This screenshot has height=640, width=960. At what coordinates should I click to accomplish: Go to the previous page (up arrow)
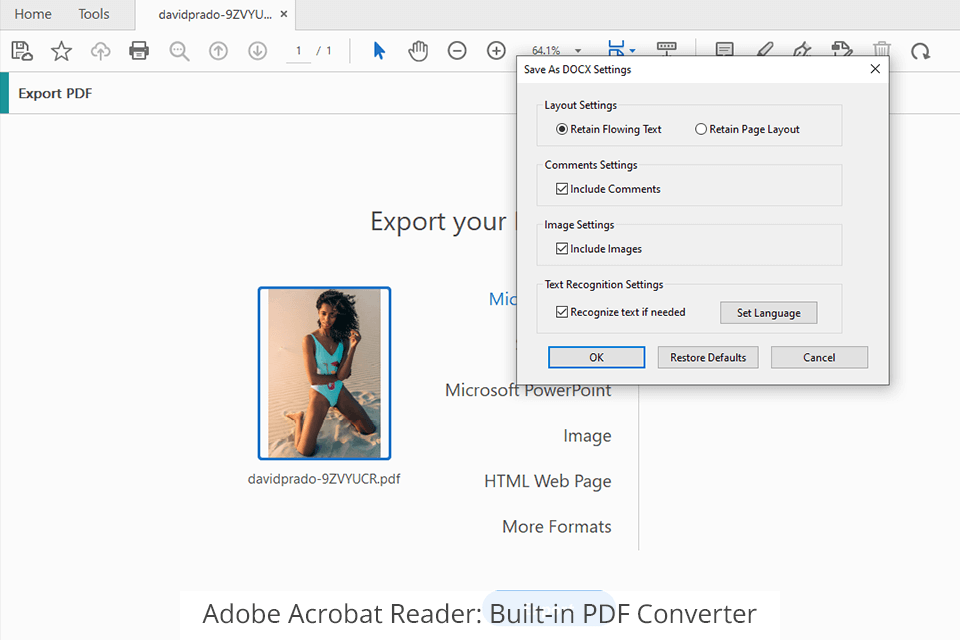[218, 51]
